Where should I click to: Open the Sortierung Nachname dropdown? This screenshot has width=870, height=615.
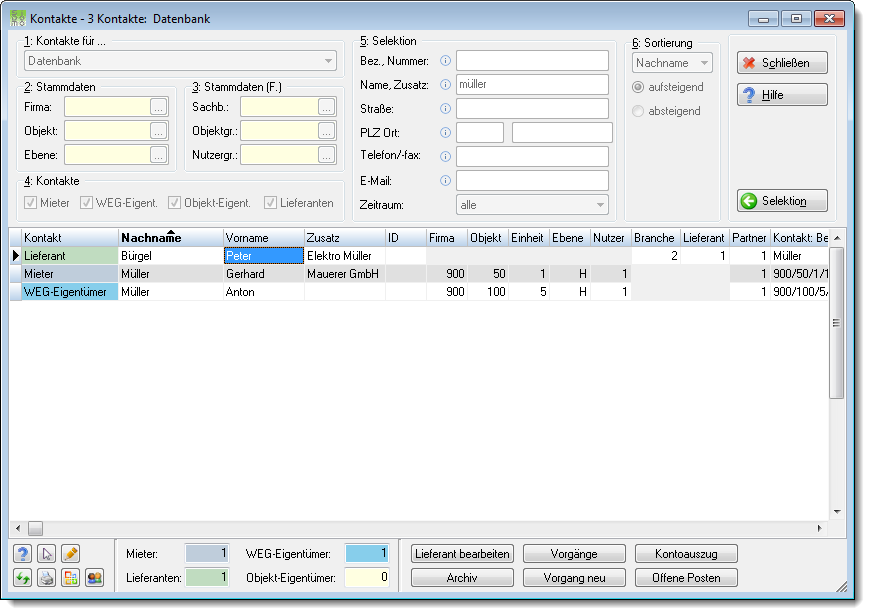click(x=672, y=63)
